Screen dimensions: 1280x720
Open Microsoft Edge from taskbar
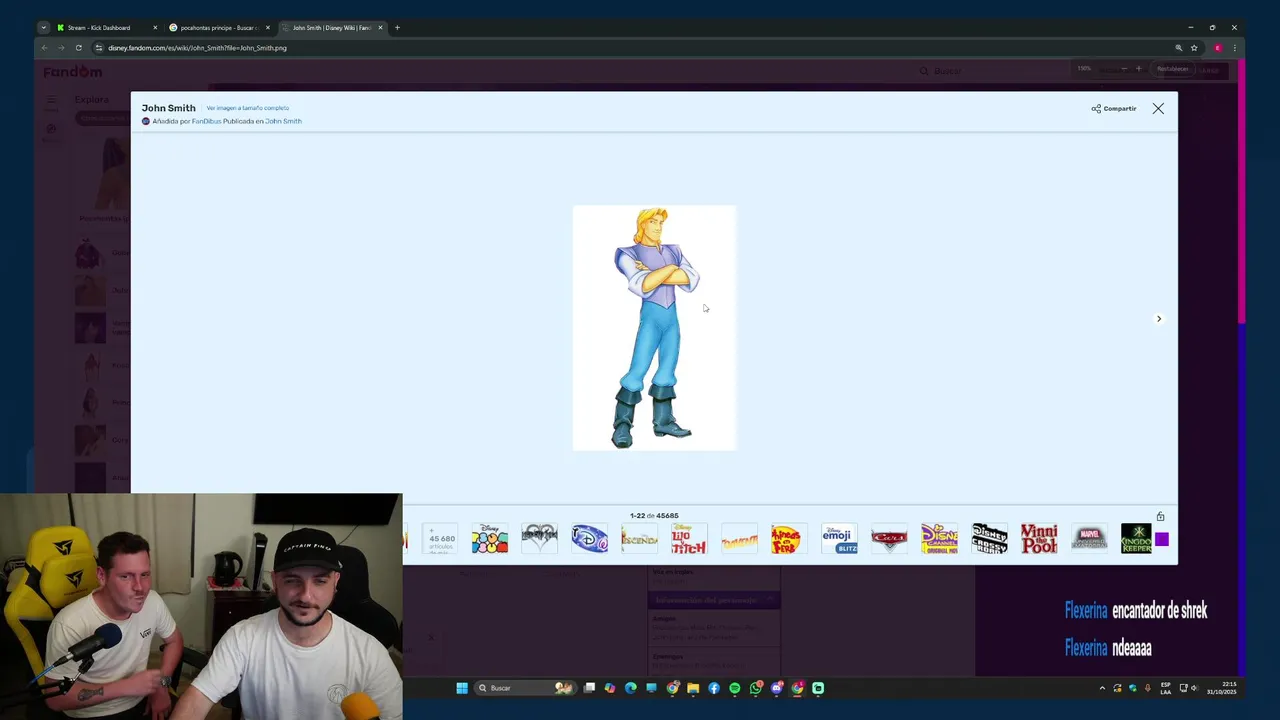[x=631, y=688]
